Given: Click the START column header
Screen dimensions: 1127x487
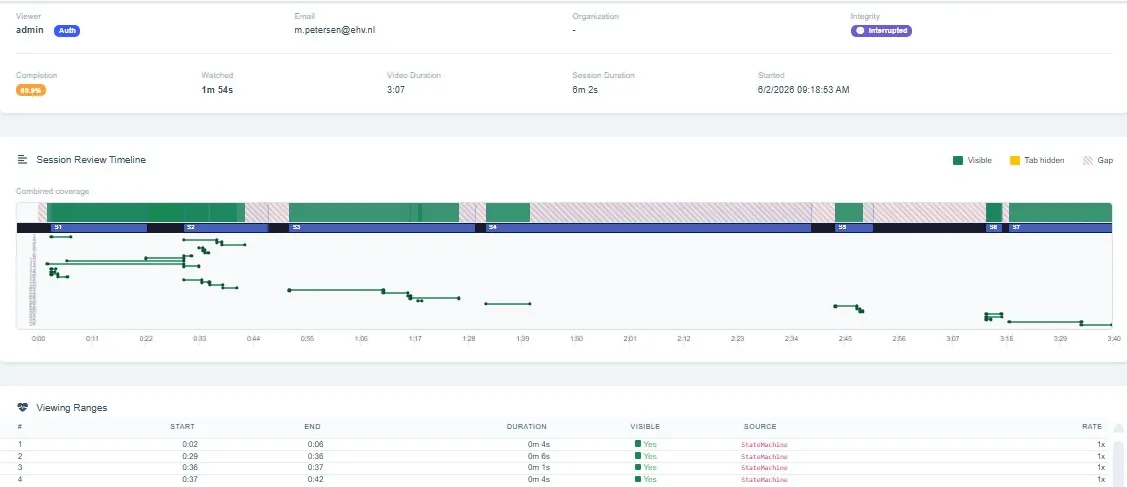Looking at the screenshot, I should tap(182, 427).
